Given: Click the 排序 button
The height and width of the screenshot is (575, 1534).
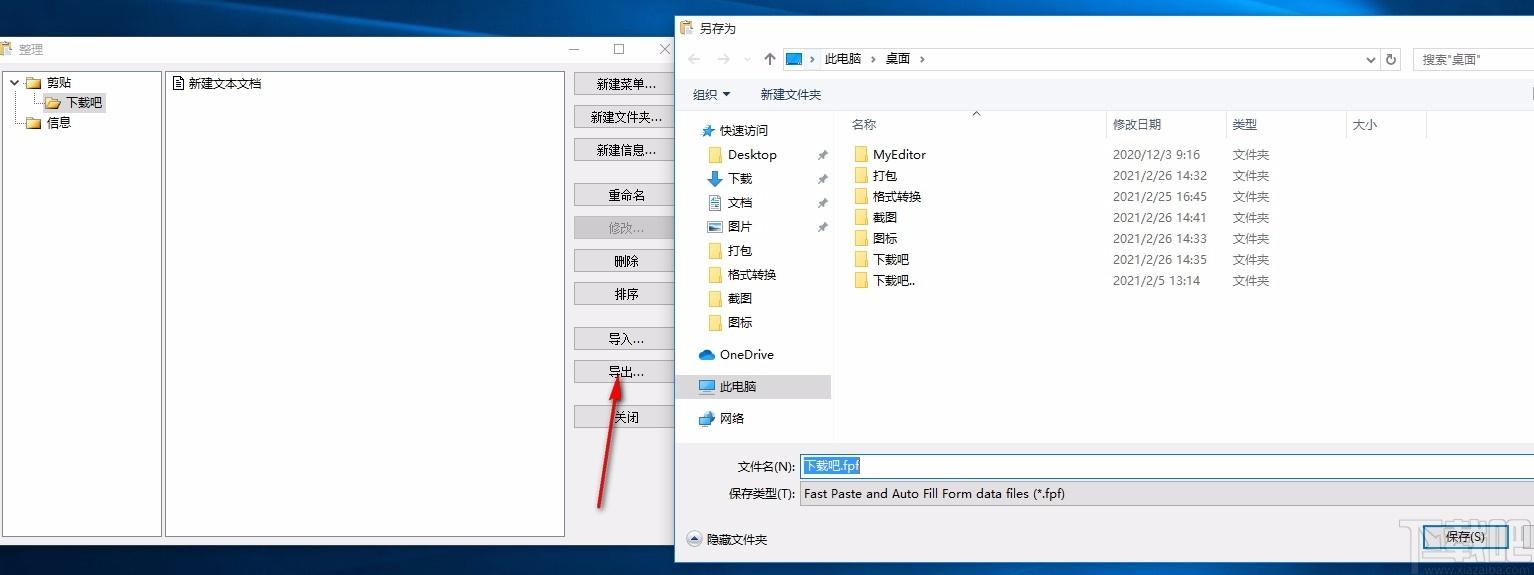Looking at the screenshot, I should tap(624, 294).
